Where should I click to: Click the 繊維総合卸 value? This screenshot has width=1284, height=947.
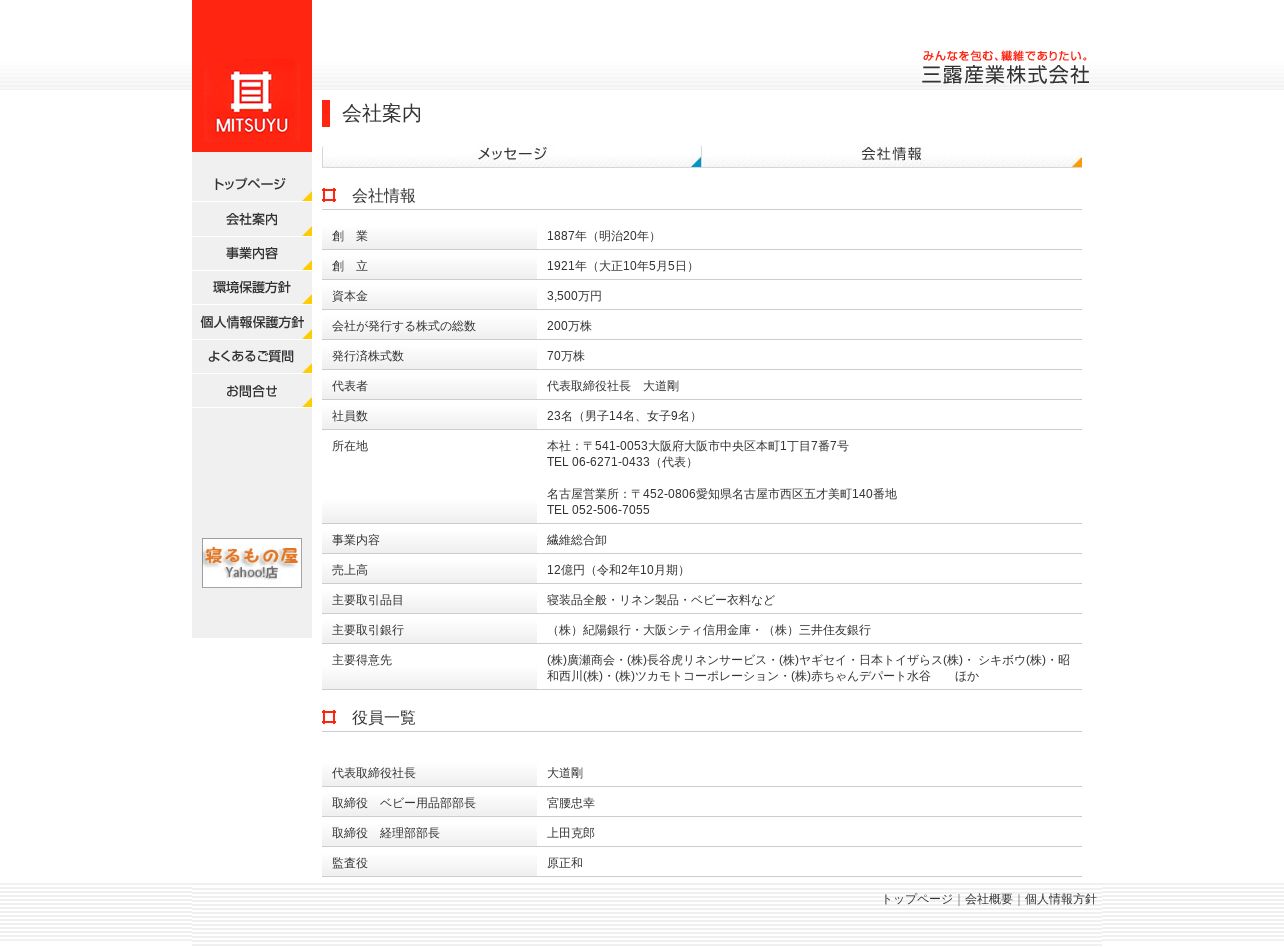point(577,540)
